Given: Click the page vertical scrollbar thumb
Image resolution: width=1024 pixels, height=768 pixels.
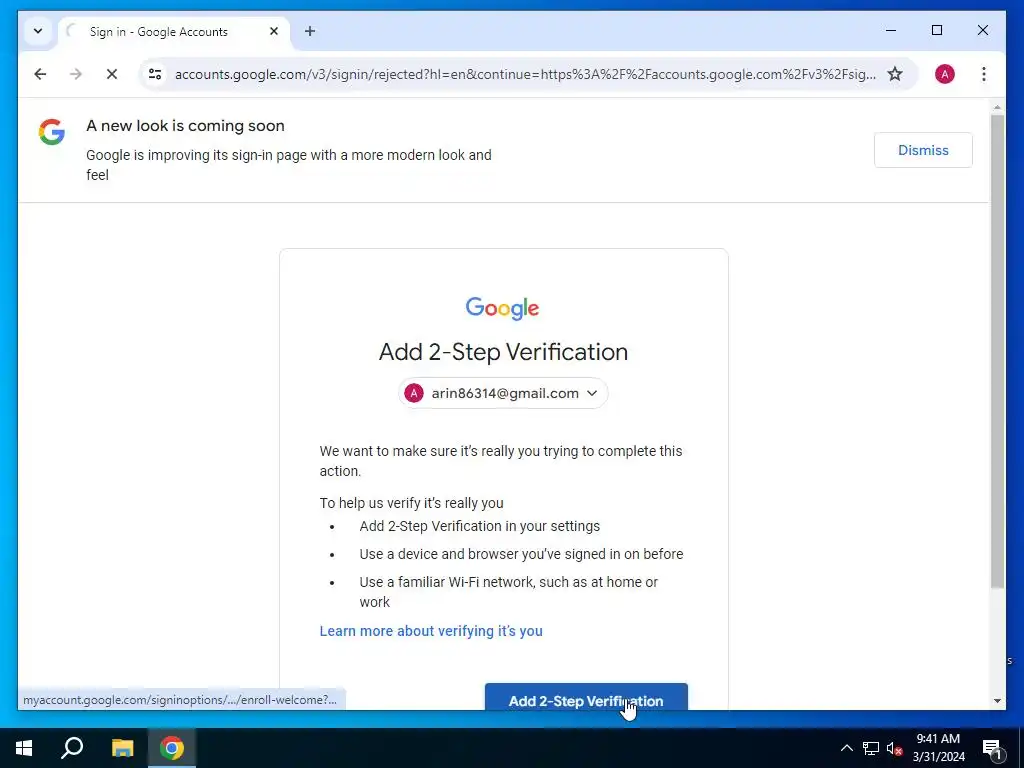Looking at the screenshot, I should tap(997, 351).
